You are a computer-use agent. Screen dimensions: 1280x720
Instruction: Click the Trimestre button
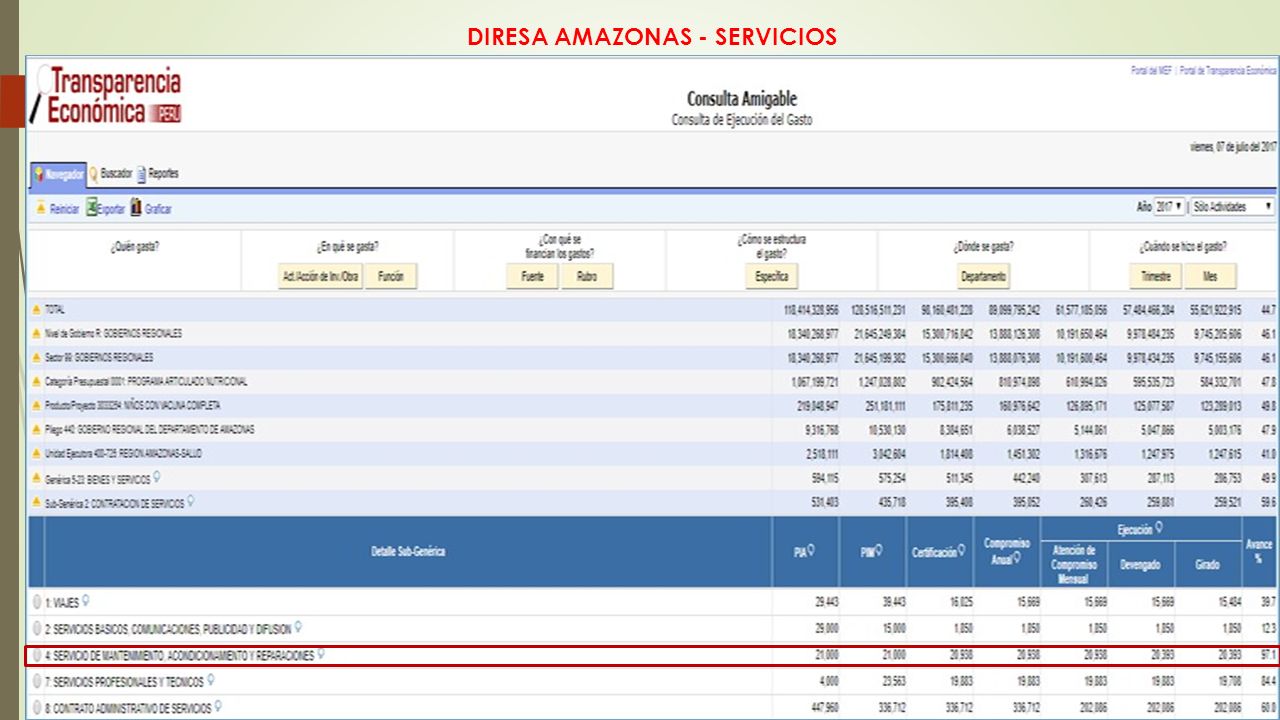tap(1155, 276)
